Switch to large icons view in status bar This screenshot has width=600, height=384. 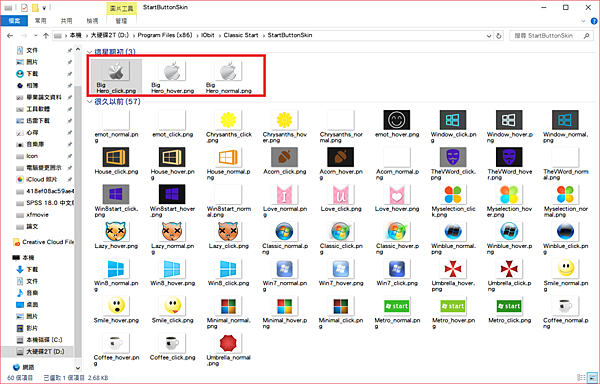tap(592, 377)
